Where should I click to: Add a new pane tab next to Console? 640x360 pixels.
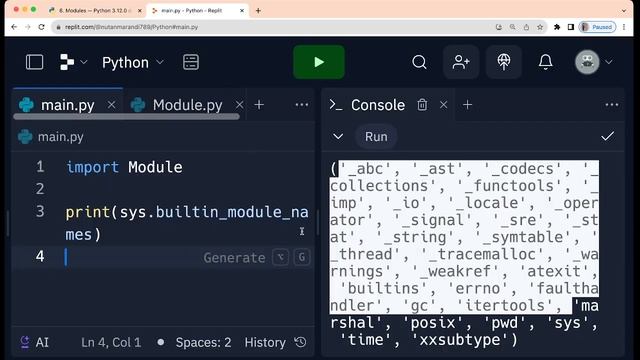click(x=467, y=105)
